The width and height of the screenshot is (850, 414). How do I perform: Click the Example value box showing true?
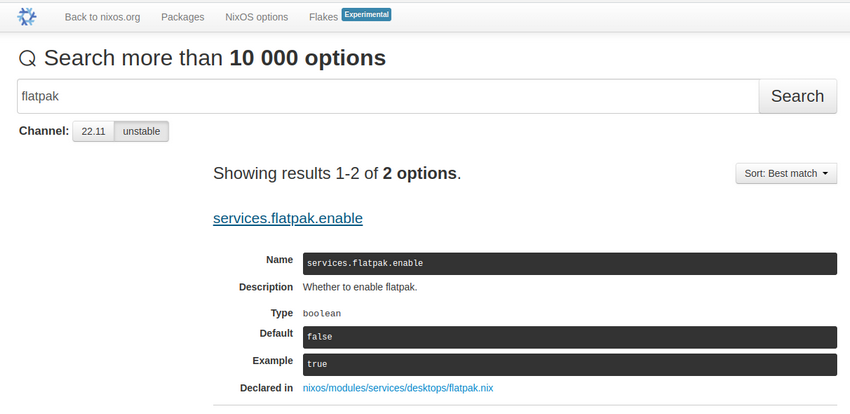(569, 364)
